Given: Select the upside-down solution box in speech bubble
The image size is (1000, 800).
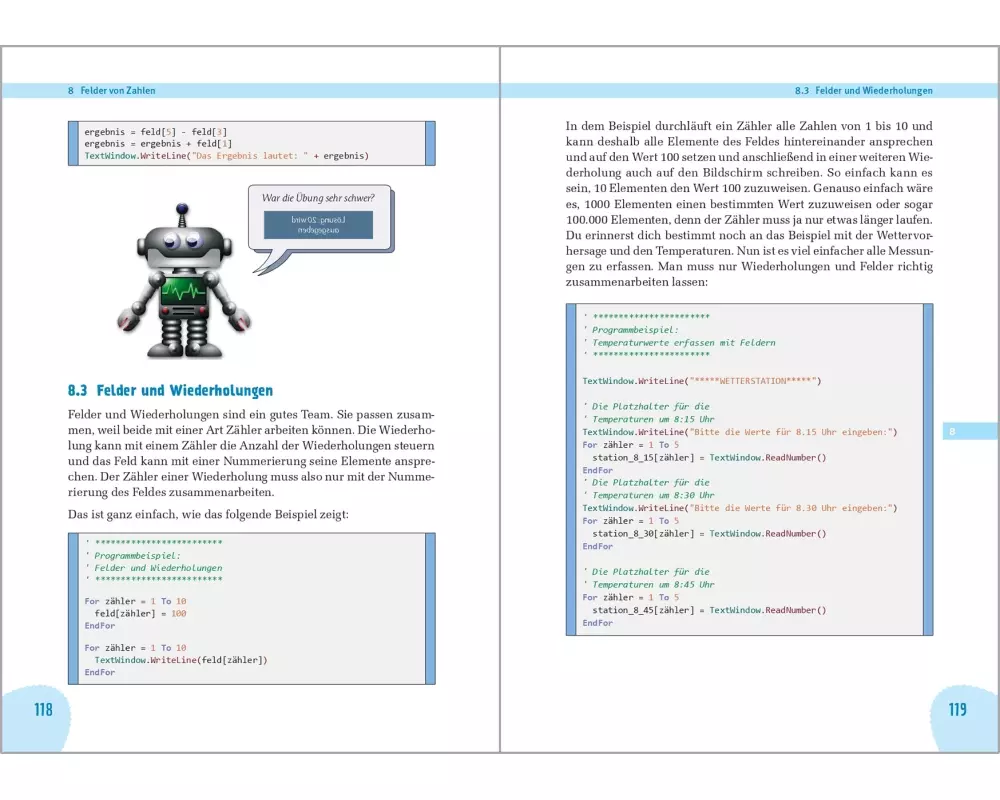Looking at the screenshot, I should coord(318,224).
